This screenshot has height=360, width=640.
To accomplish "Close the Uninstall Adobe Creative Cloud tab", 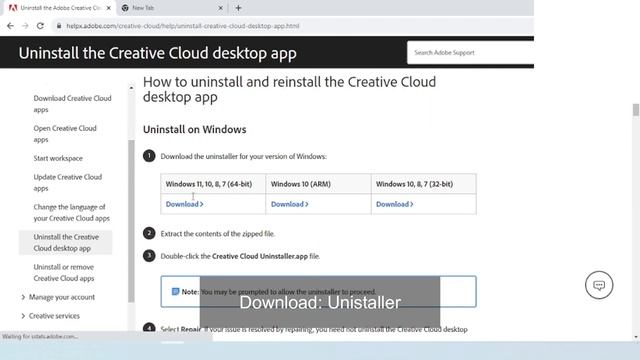I will [109, 8].
